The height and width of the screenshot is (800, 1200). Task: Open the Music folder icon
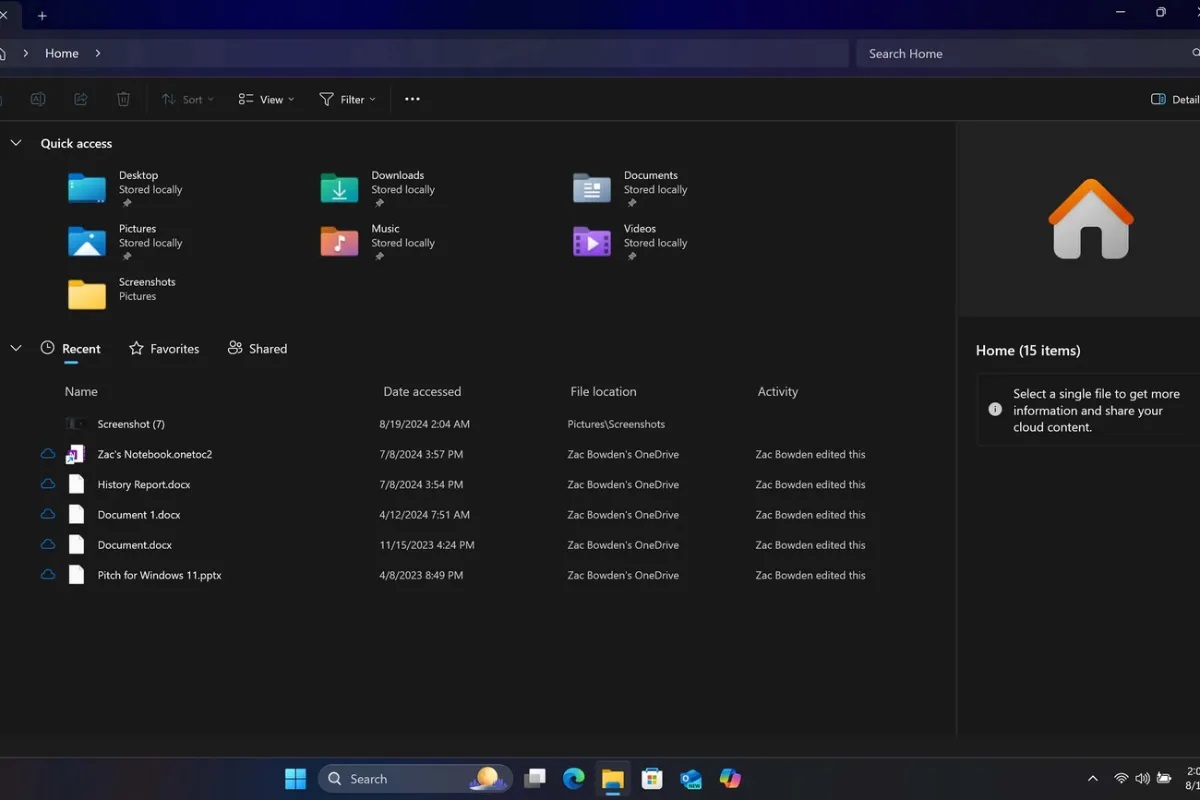(x=339, y=242)
